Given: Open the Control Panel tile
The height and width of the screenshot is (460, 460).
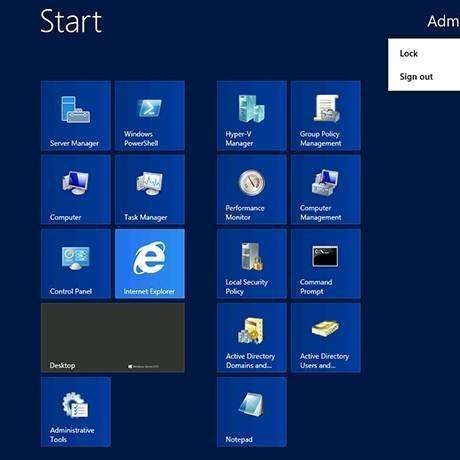Looking at the screenshot, I should (76, 264).
